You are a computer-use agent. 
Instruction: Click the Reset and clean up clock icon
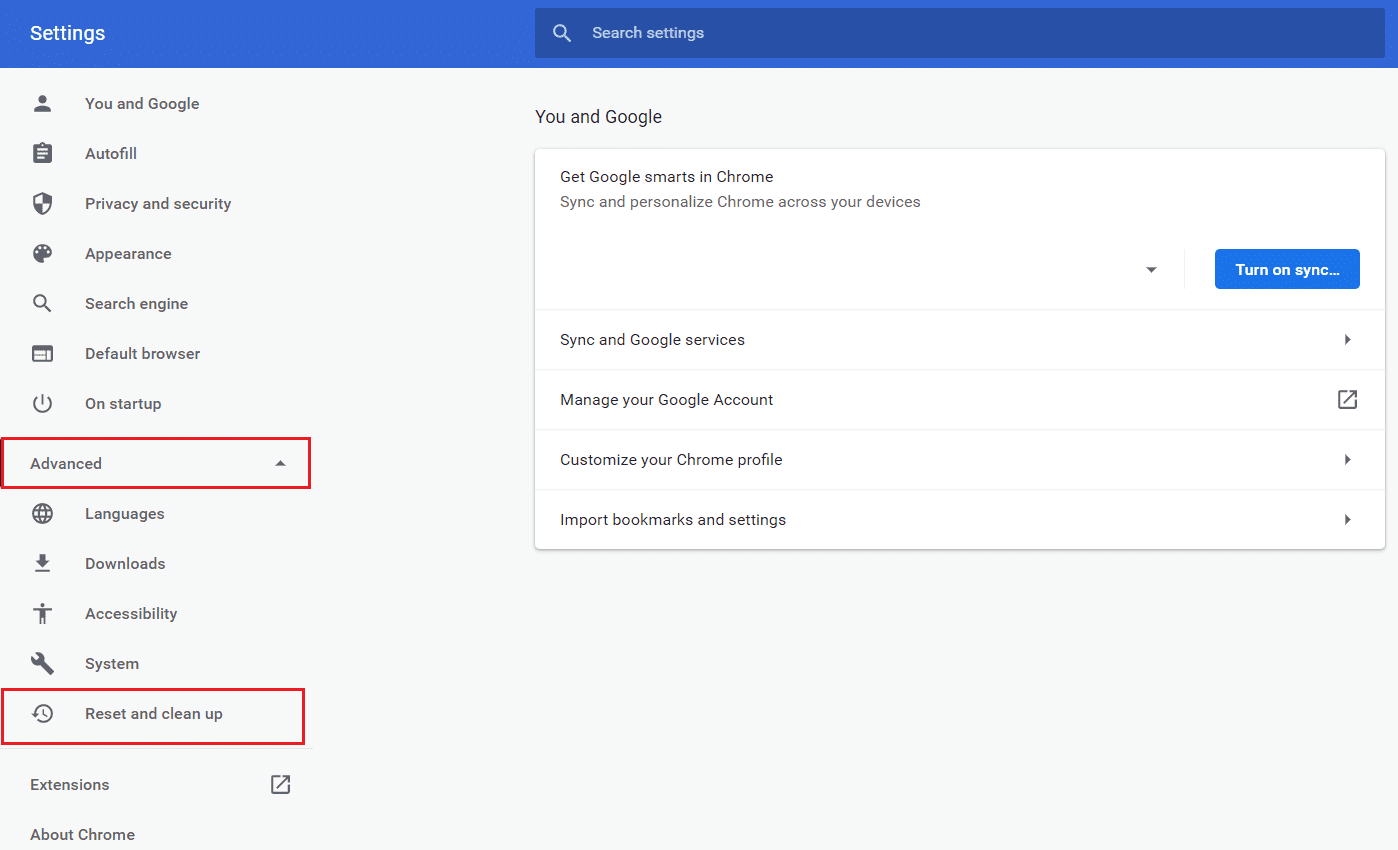(x=42, y=713)
